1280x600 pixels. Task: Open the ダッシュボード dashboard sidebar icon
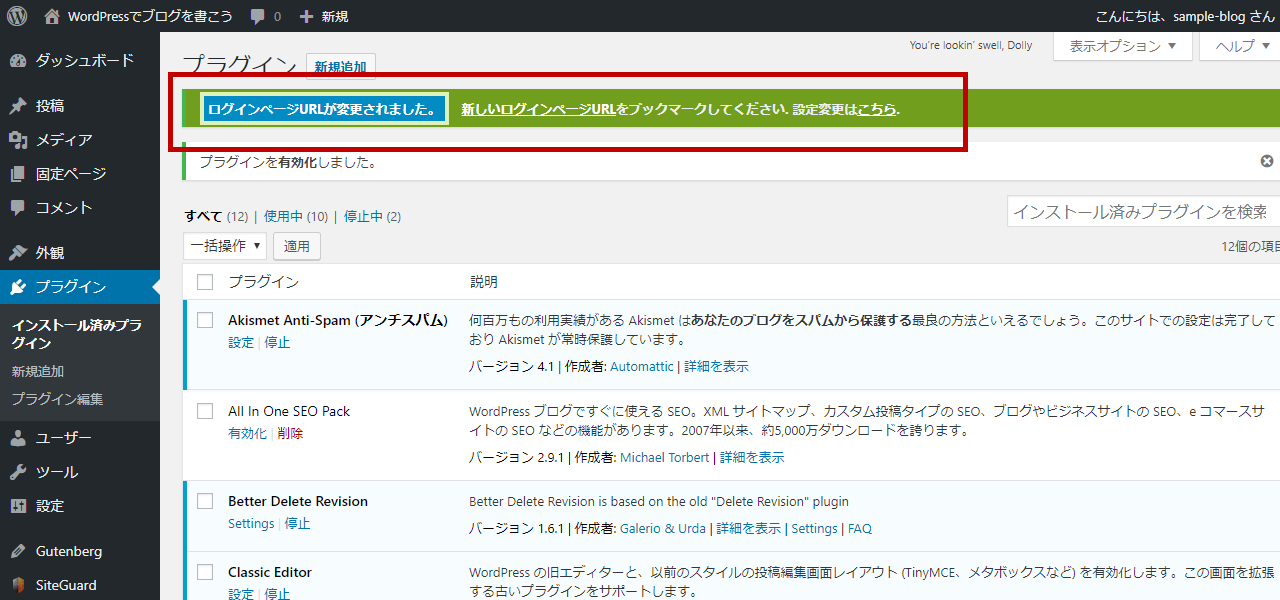pyautogui.click(x=18, y=60)
